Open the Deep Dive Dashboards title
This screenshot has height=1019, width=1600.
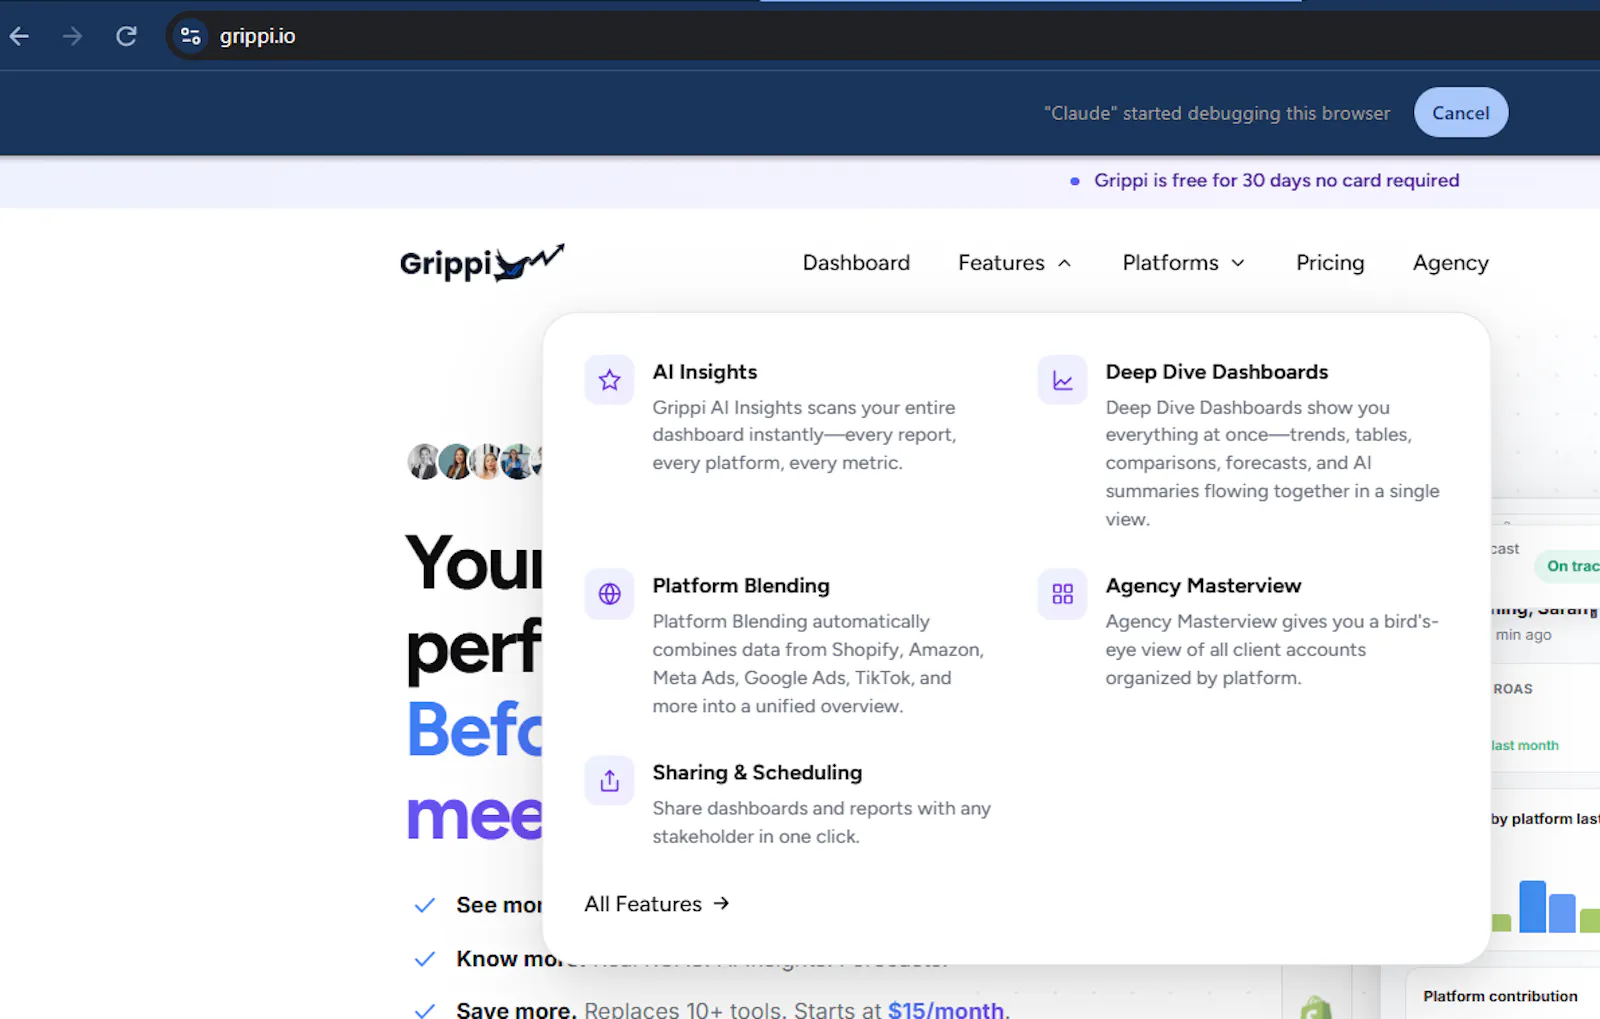[x=1216, y=372]
